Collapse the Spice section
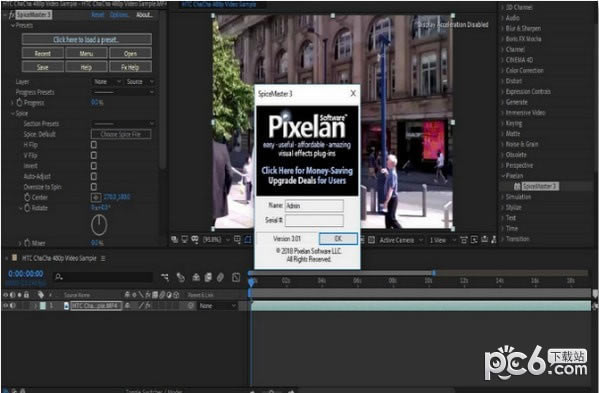The image size is (599, 393). coord(13,113)
